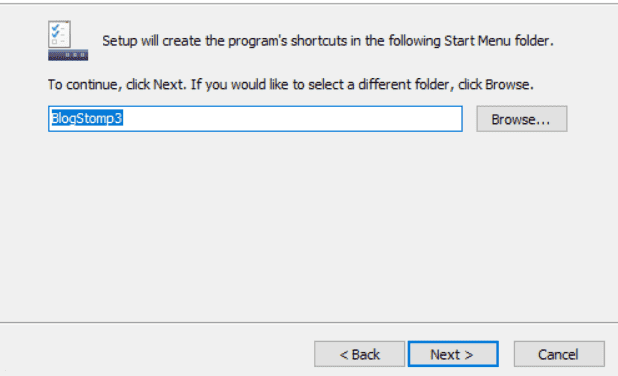Return to previous page via < Back

359,354
